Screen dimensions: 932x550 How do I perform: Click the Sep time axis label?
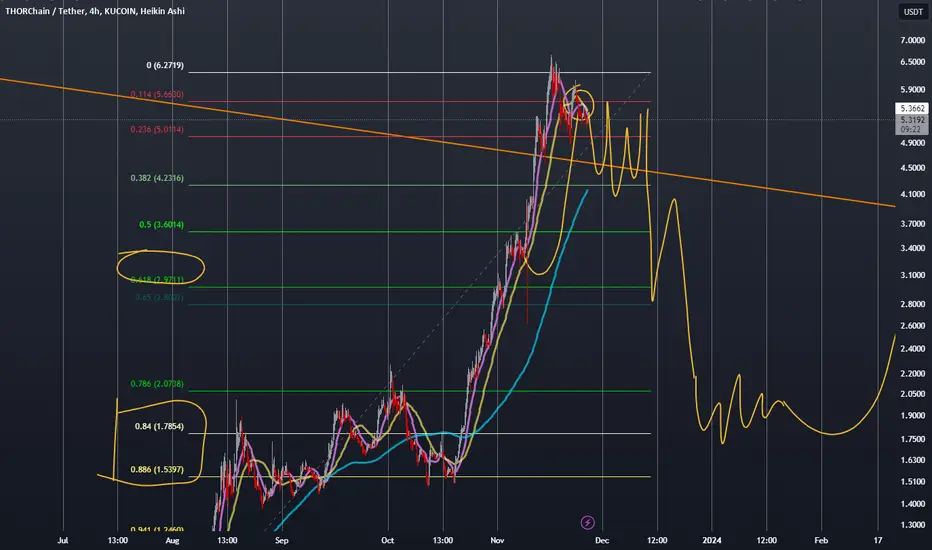pos(282,540)
